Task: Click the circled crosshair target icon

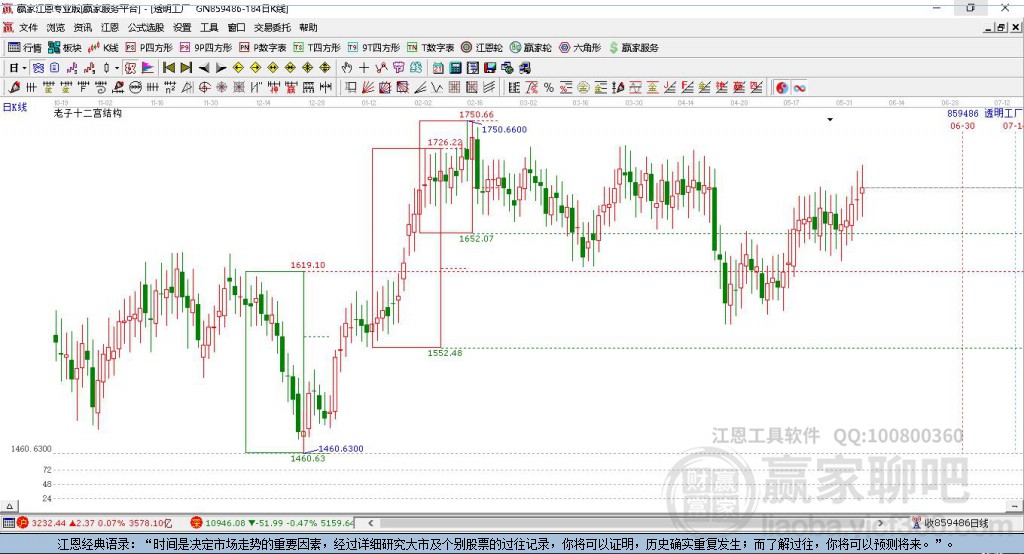Action: pos(204,88)
